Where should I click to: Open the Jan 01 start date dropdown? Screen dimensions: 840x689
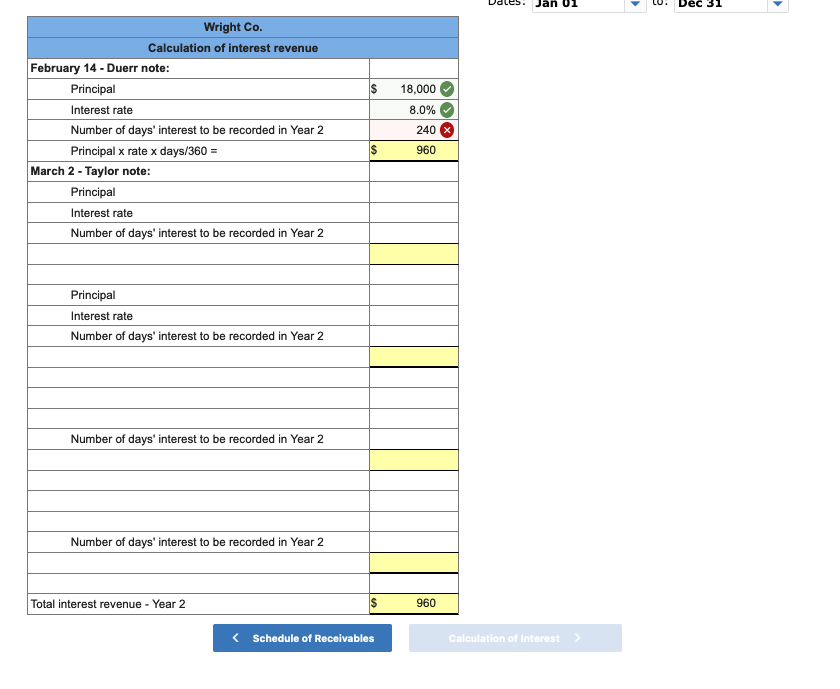(635, 4)
